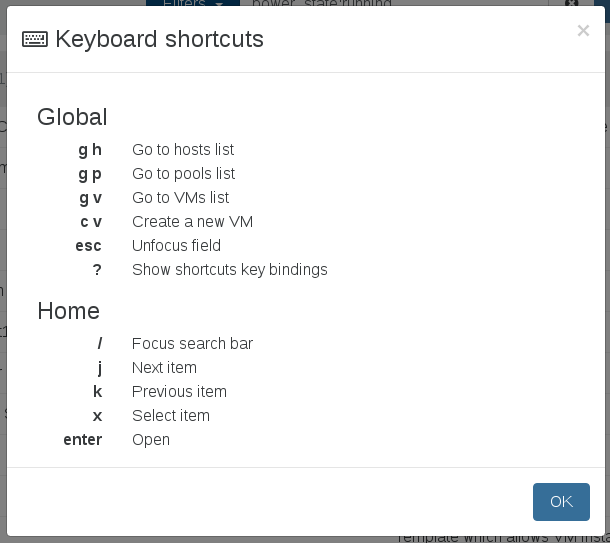Click the bold 'g h' key combination
This screenshot has height=543, width=610.
point(90,150)
